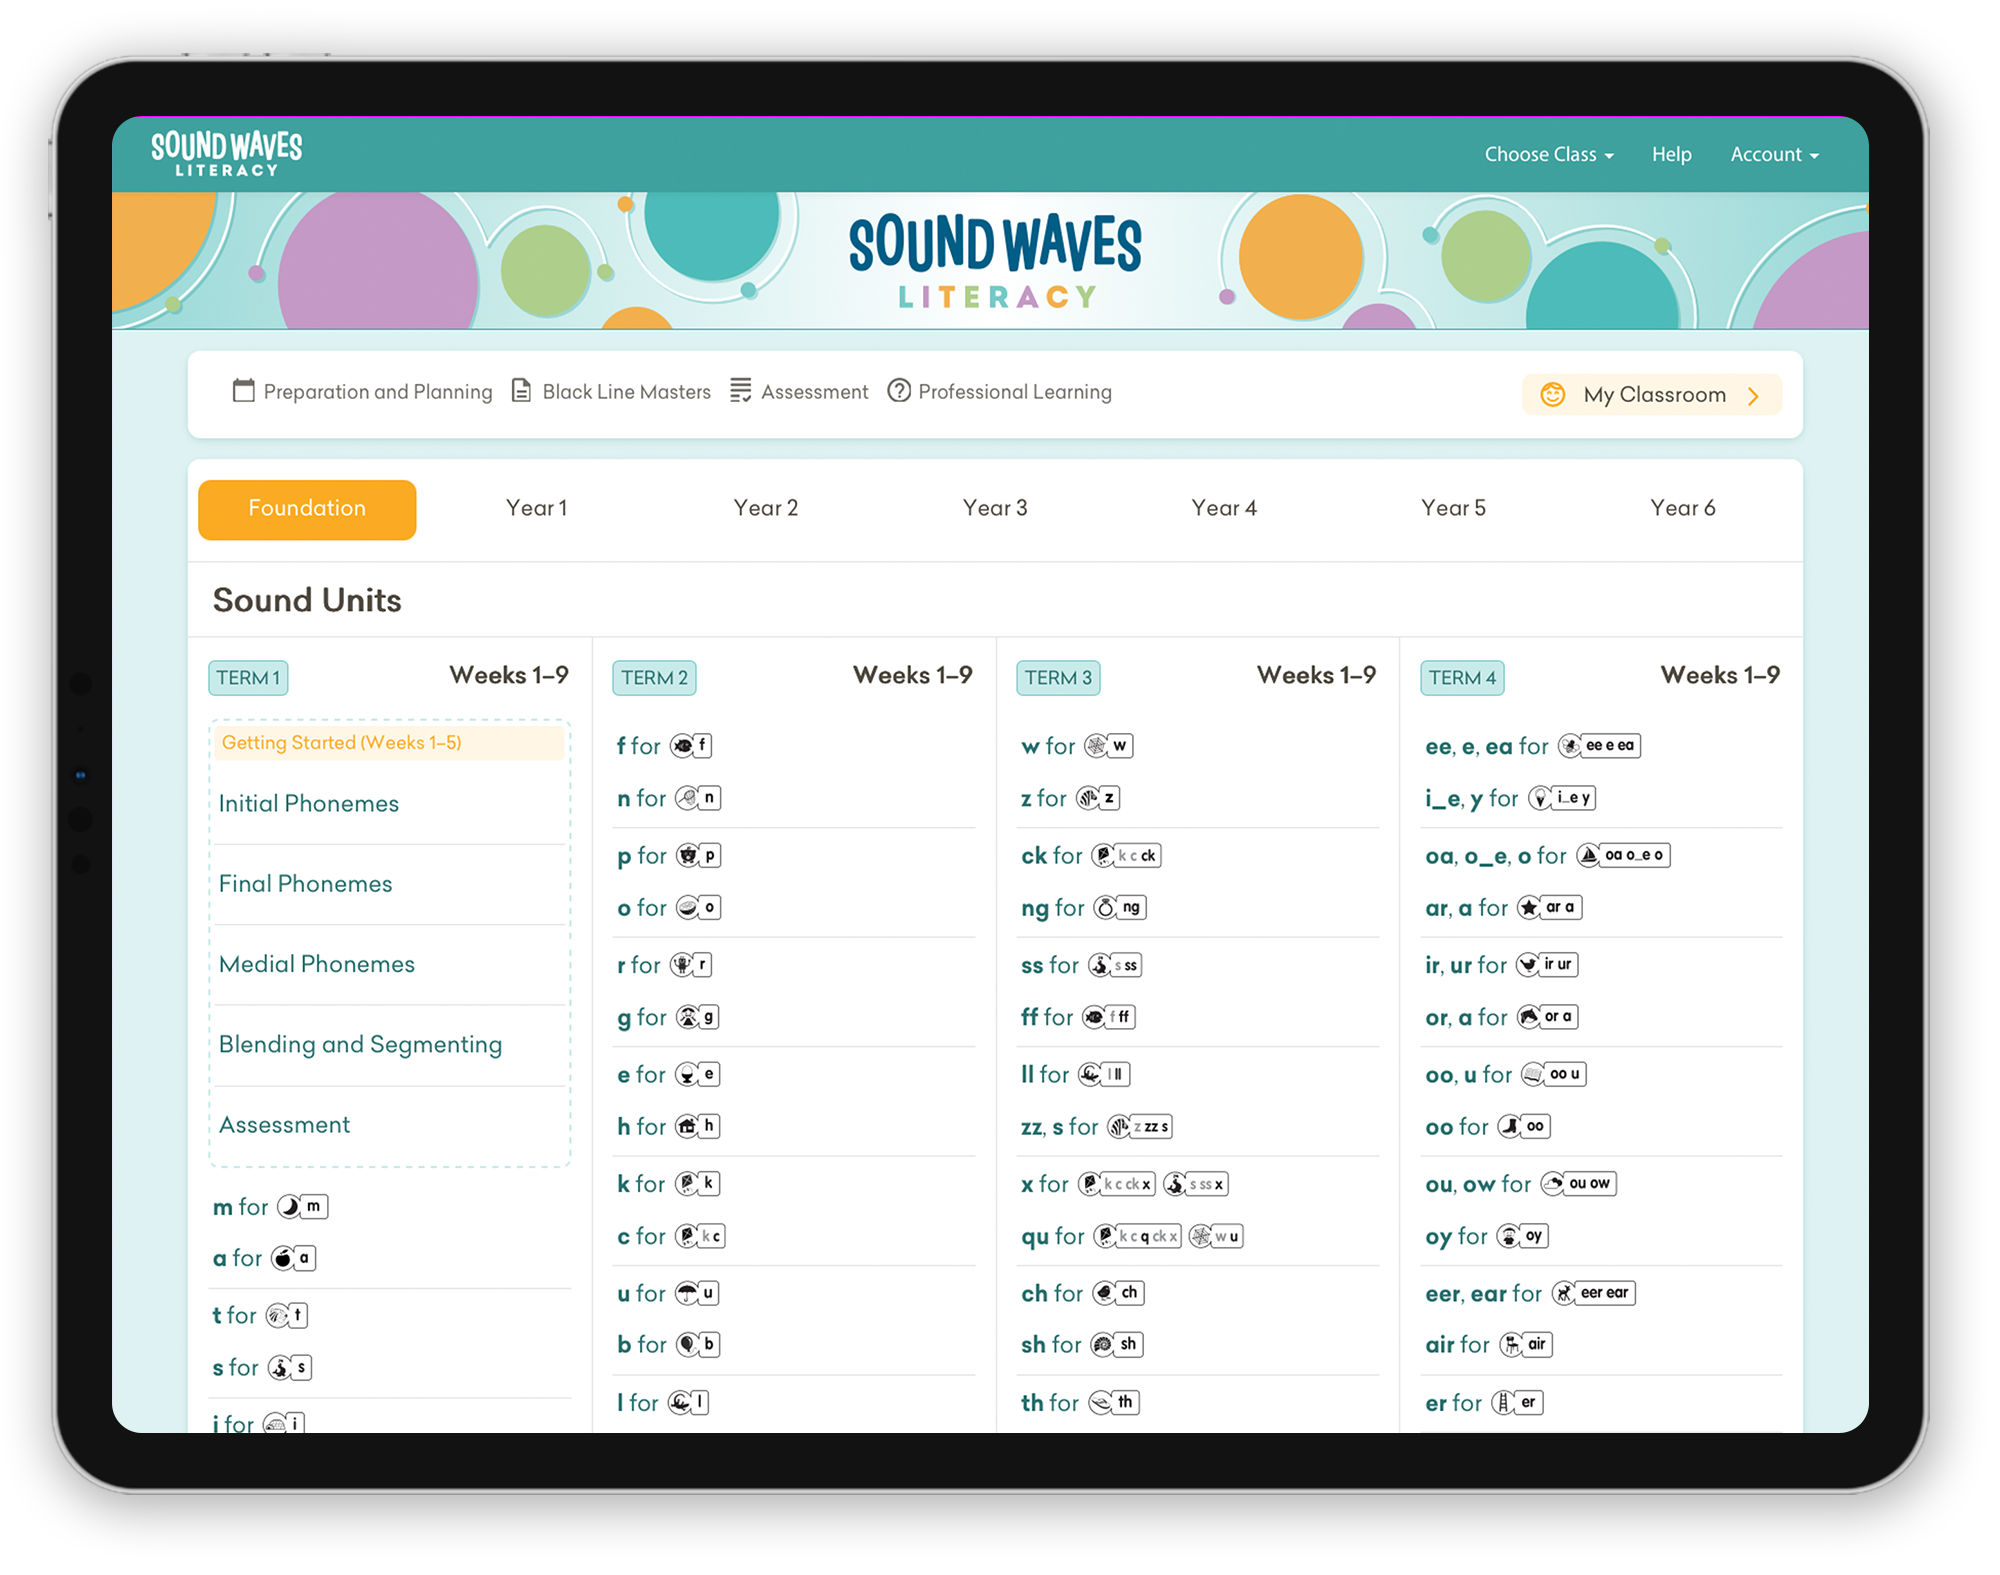Screen dimensions: 2000x1575
Task: Open Blending and Segmenting unit
Action: [361, 1045]
